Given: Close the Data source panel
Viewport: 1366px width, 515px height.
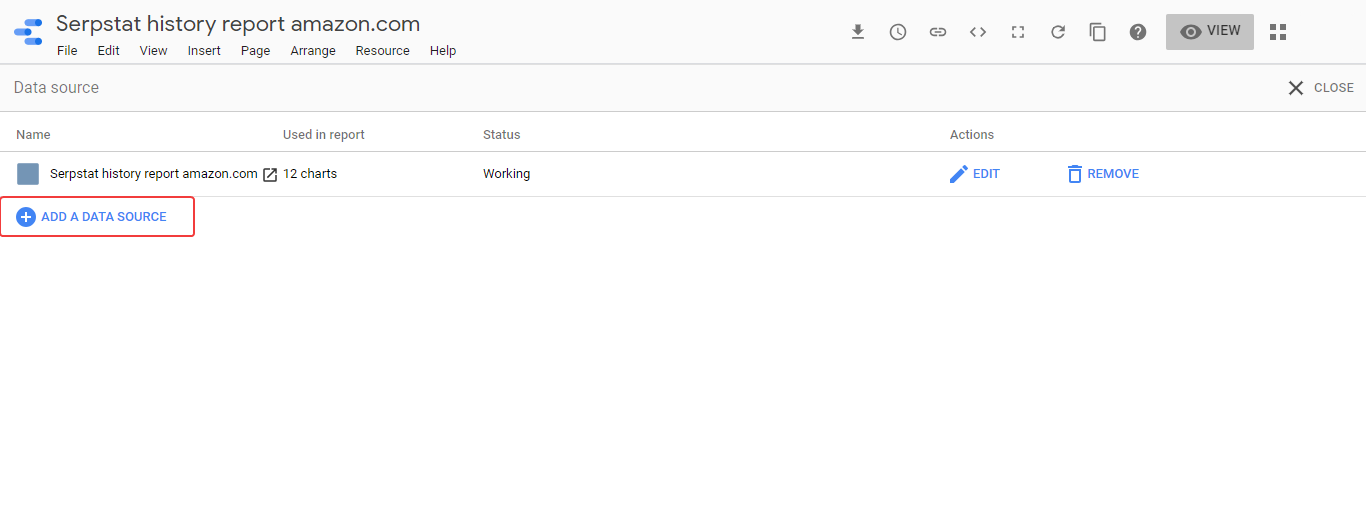Looking at the screenshot, I should (1321, 88).
